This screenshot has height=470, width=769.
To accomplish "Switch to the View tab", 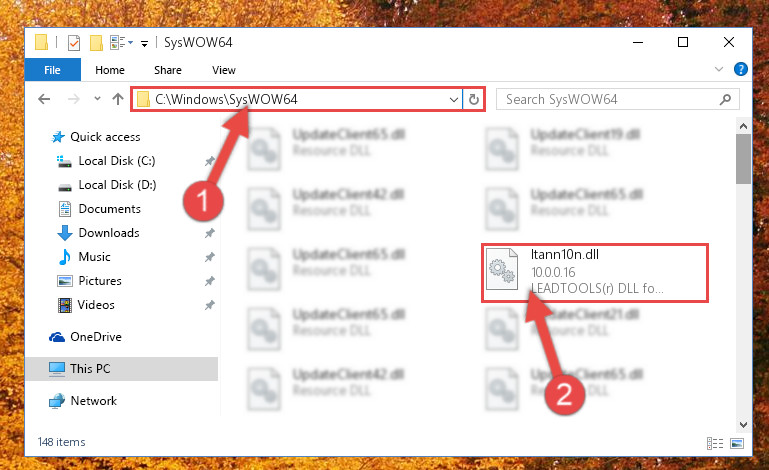I will click(x=224, y=70).
